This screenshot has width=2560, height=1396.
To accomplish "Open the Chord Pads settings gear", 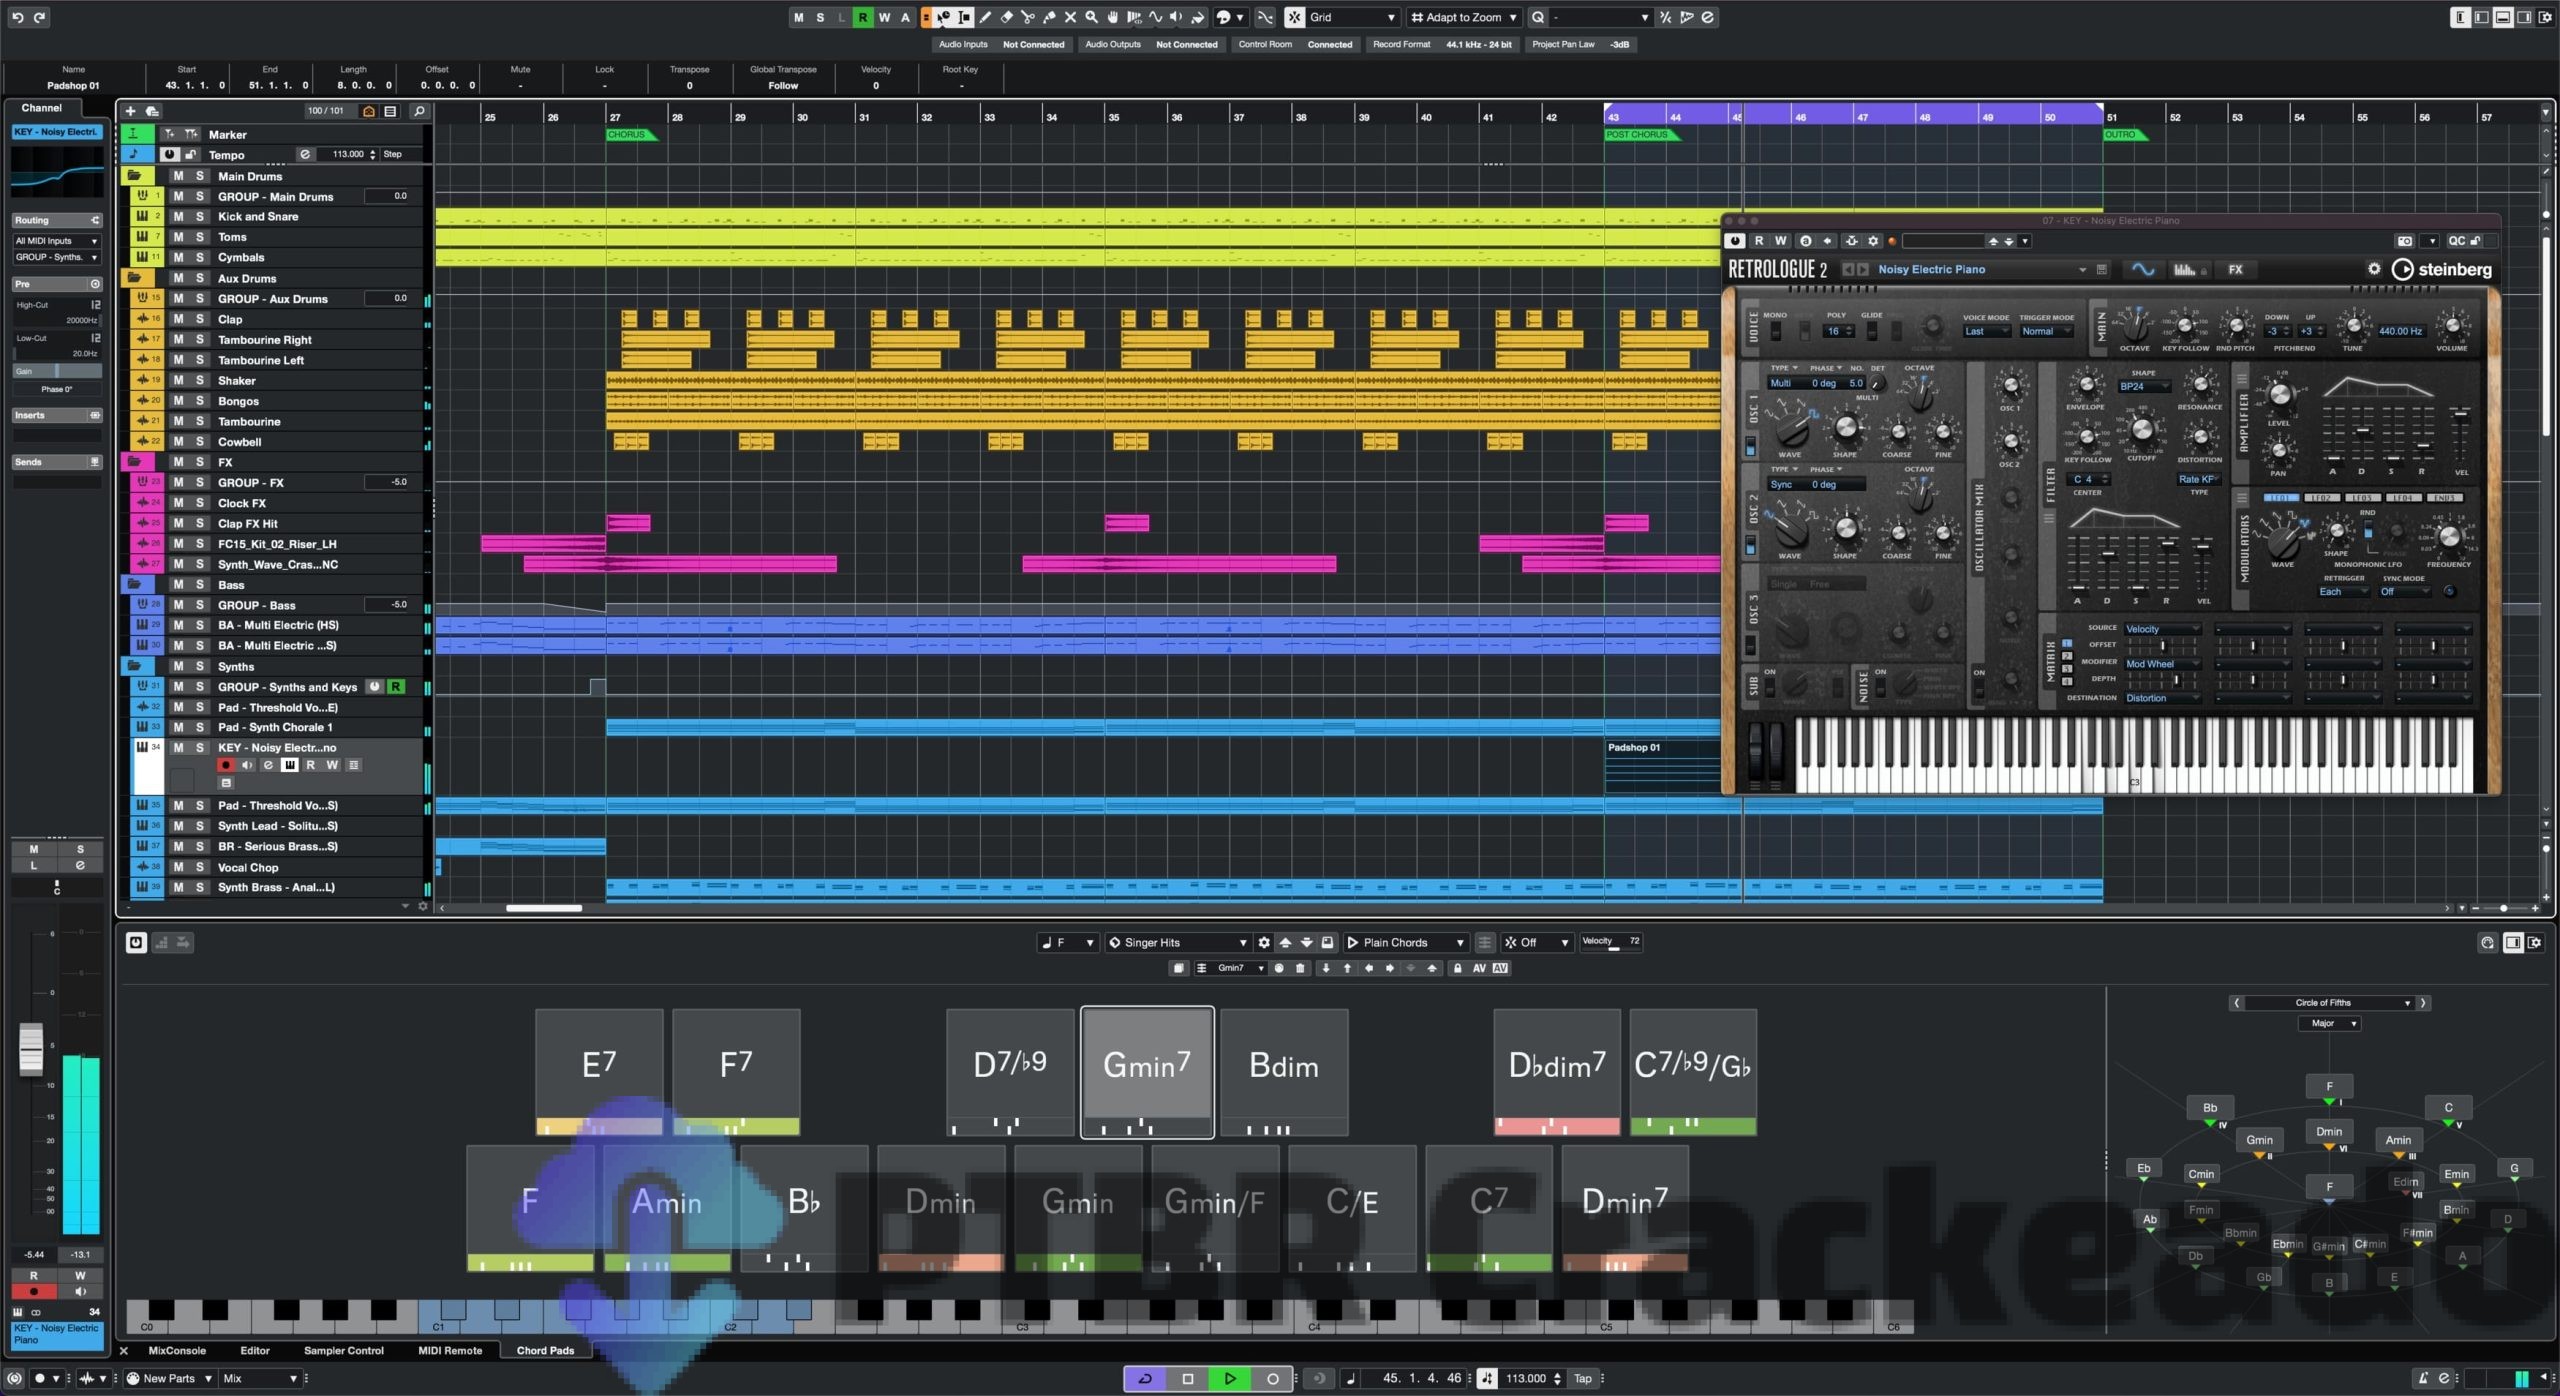I will click(x=1264, y=942).
